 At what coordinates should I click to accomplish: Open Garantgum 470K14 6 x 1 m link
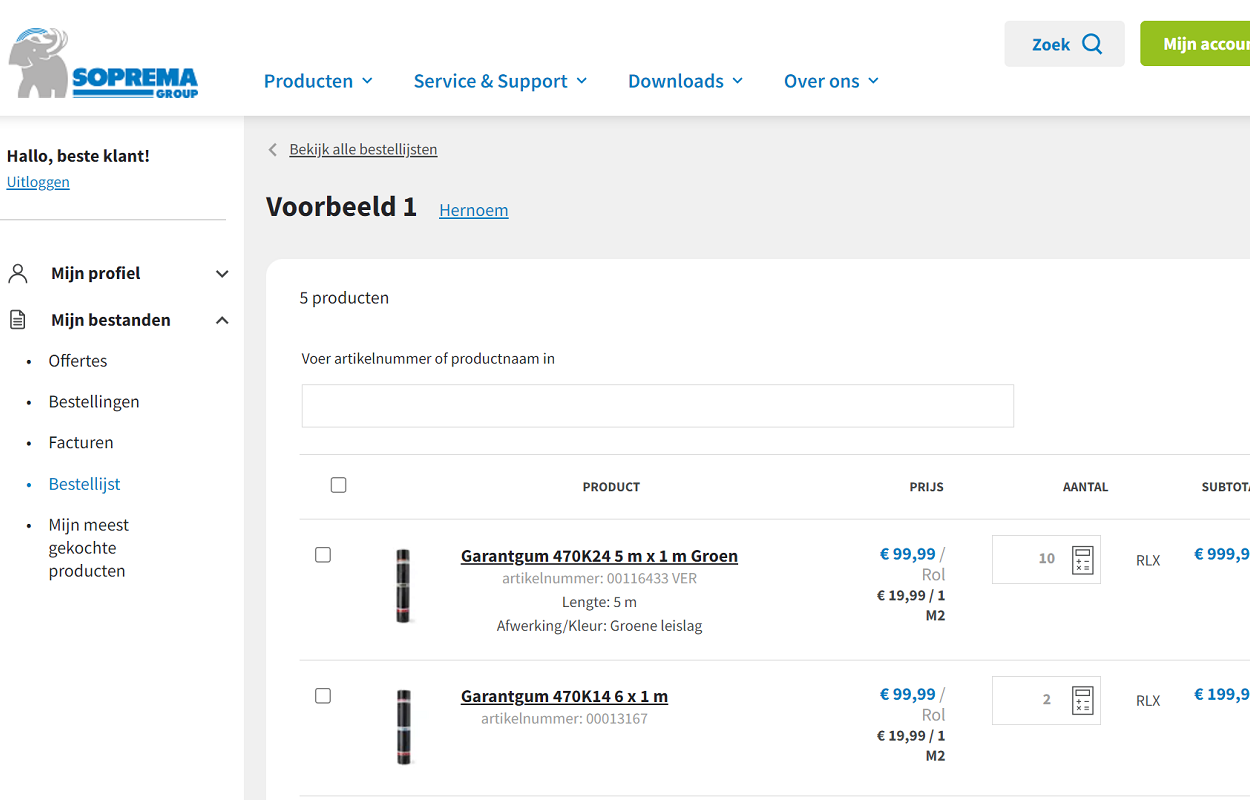pos(564,696)
